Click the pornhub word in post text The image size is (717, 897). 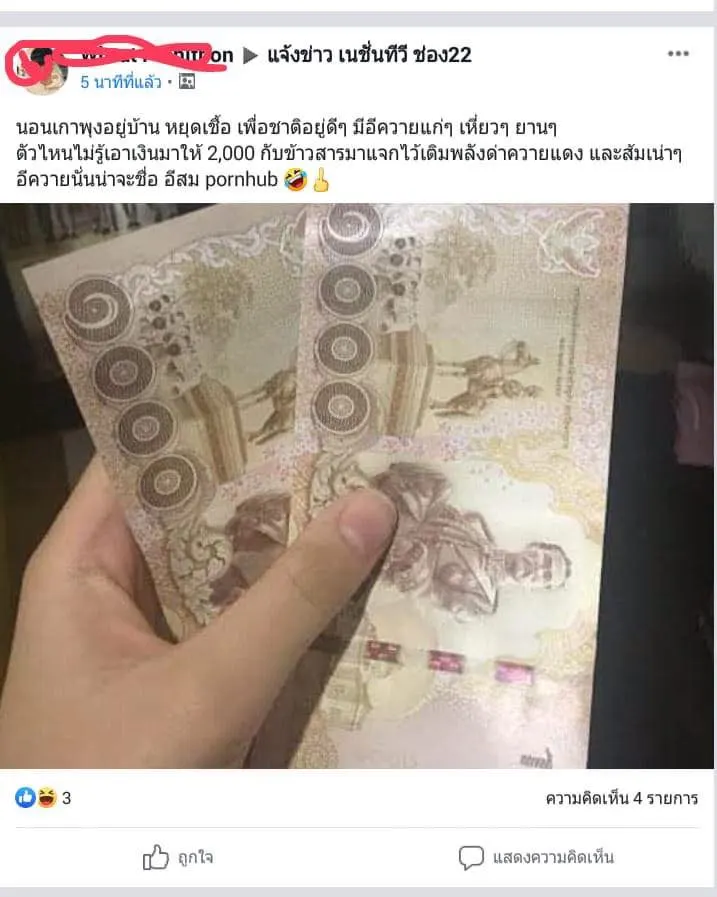(241, 180)
